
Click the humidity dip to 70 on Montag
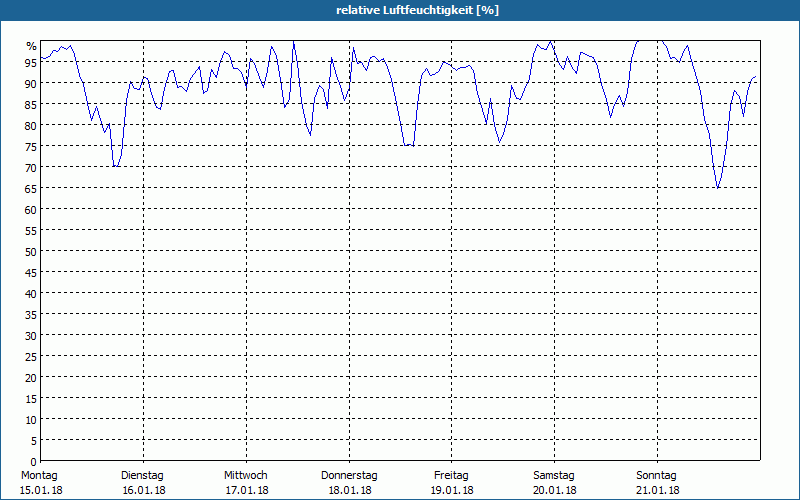(115, 166)
